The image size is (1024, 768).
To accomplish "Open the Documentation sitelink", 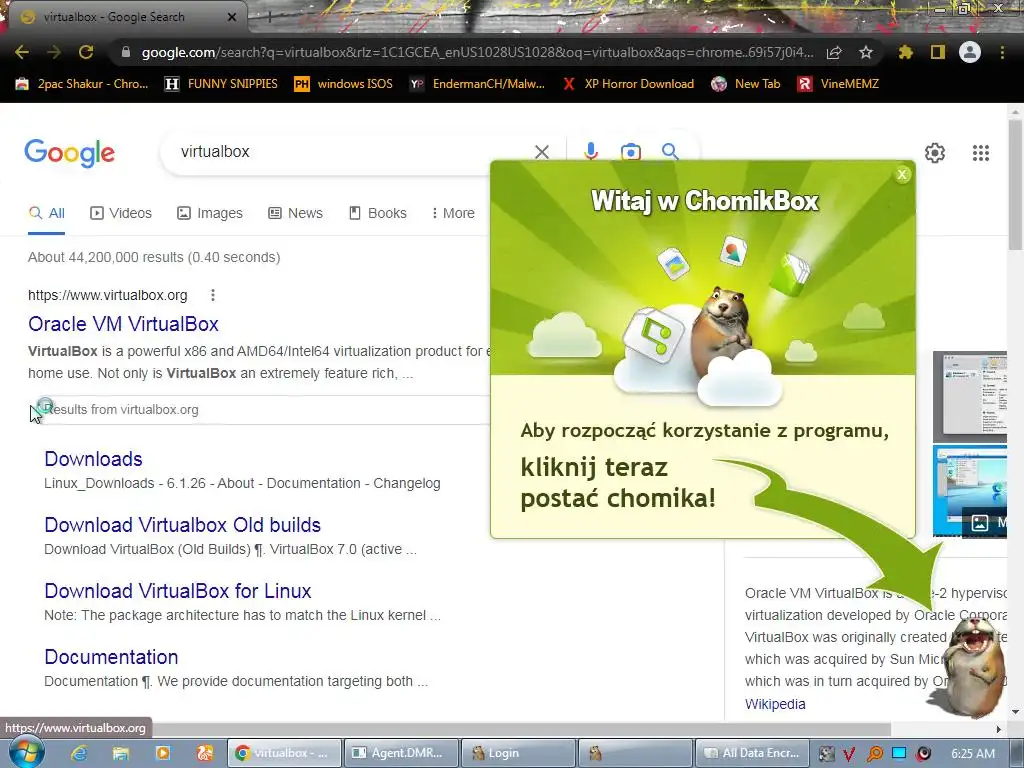I will click(111, 657).
